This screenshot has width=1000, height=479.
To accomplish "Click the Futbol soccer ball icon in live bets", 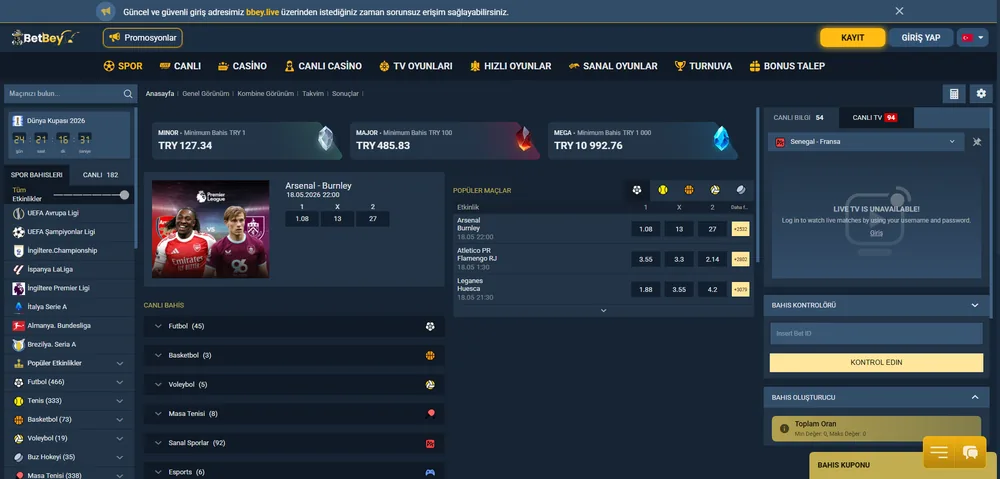I will click(430, 327).
